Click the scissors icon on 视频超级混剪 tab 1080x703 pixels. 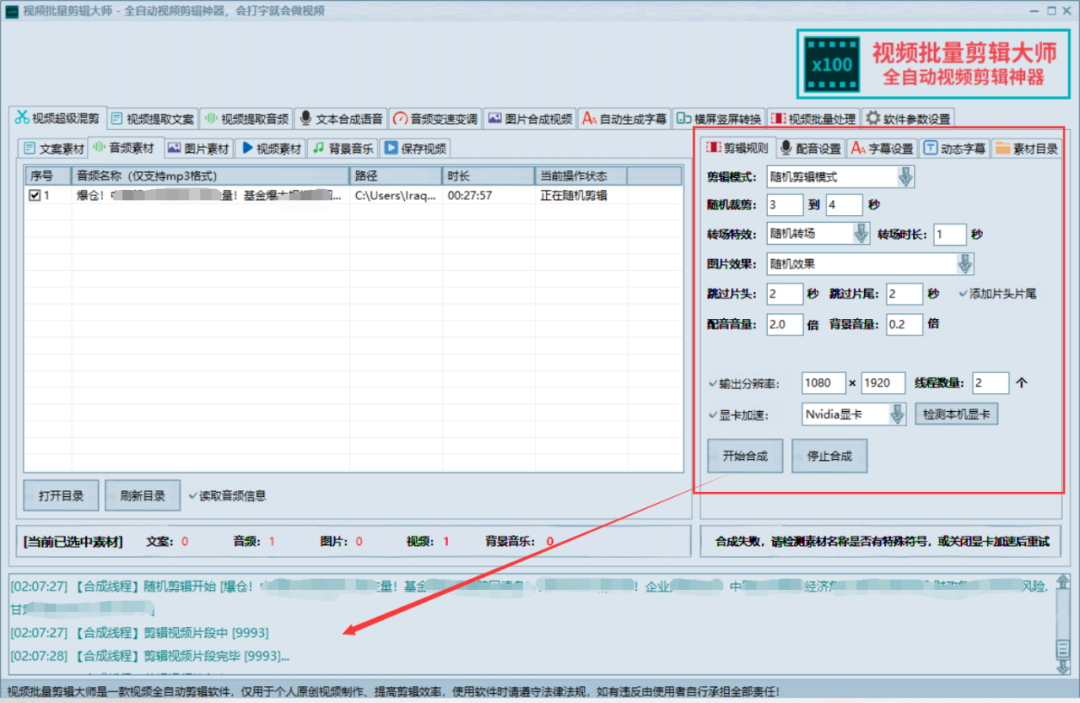(x=21, y=118)
